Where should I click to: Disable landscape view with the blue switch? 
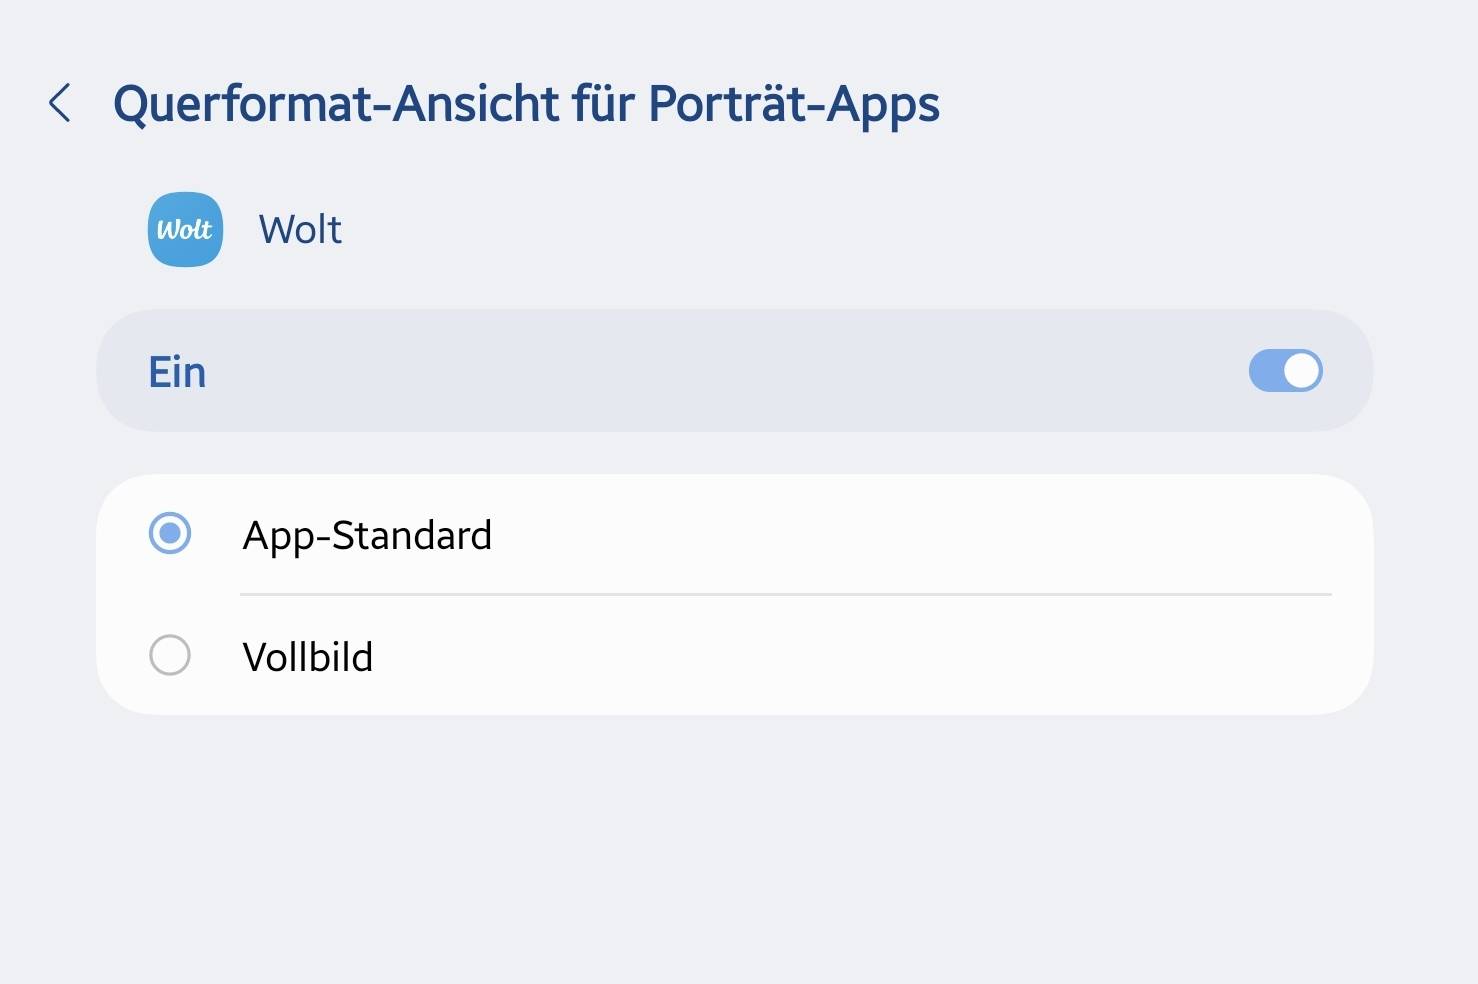1285,371
